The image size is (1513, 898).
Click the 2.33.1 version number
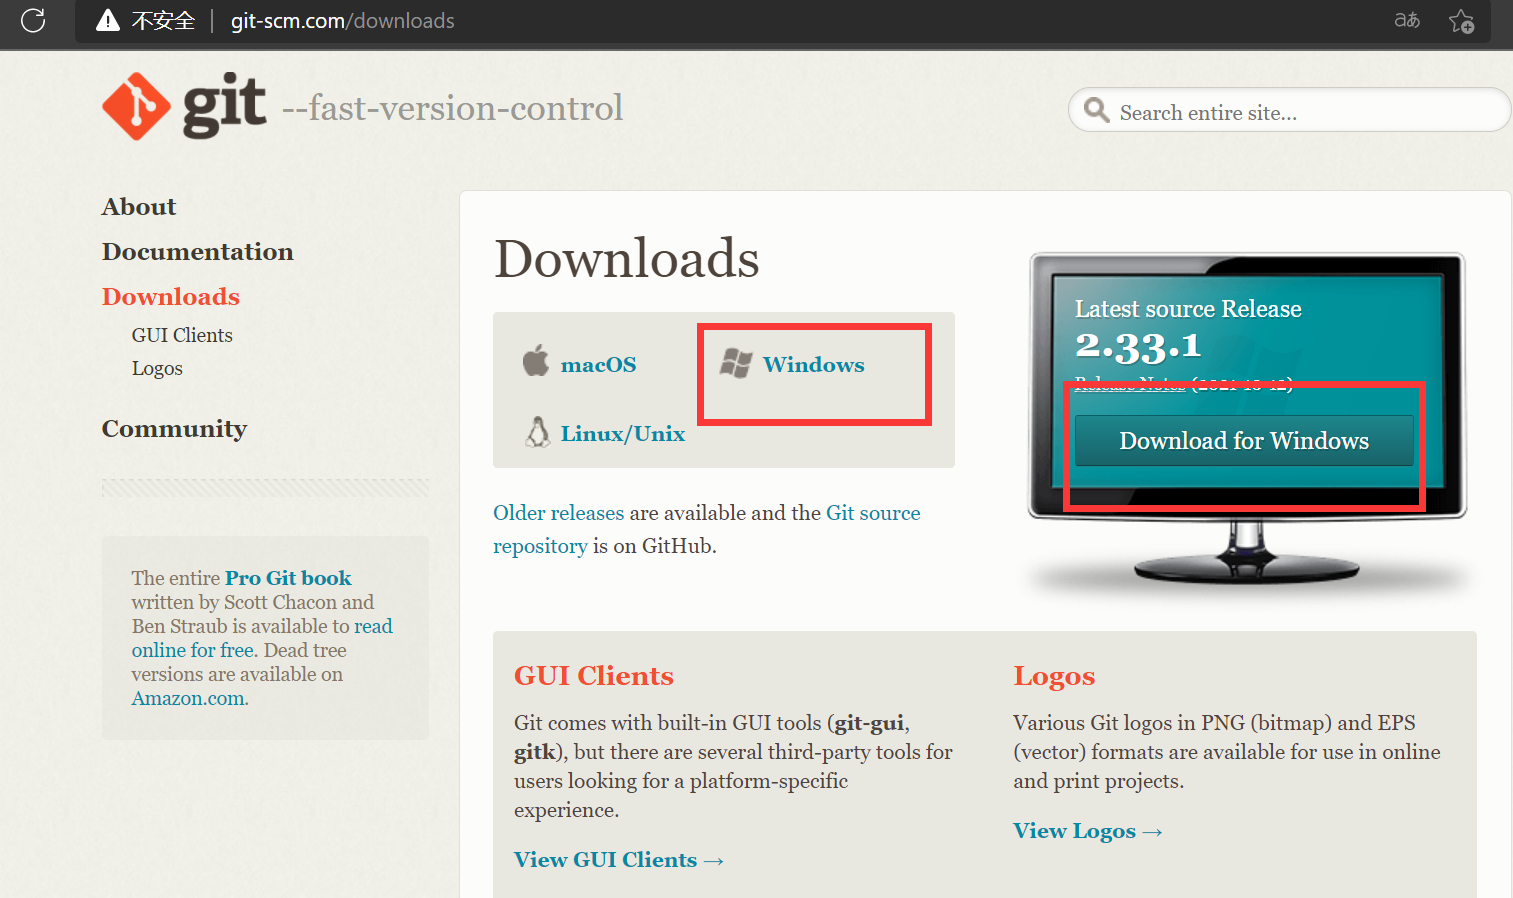pyautogui.click(x=1138, y=347)
